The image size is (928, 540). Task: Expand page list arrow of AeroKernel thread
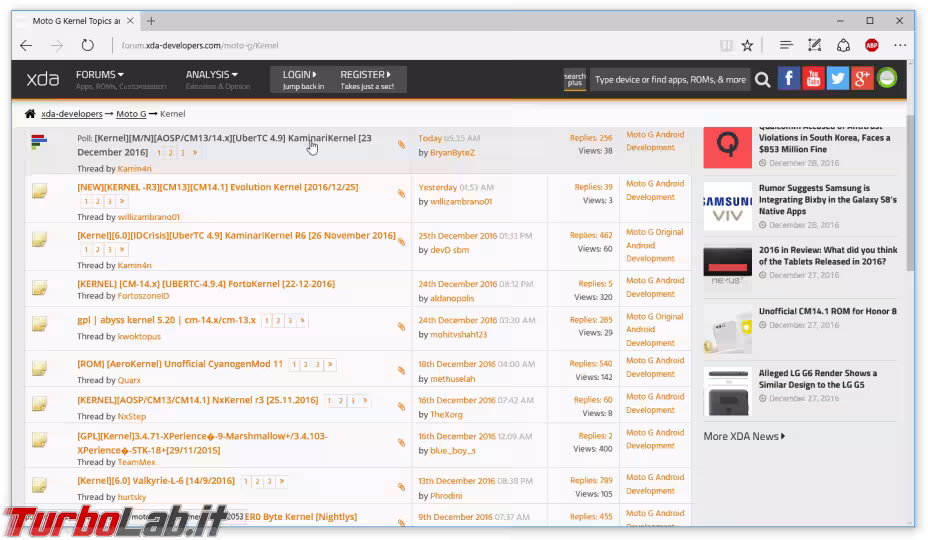click(330, 364)
